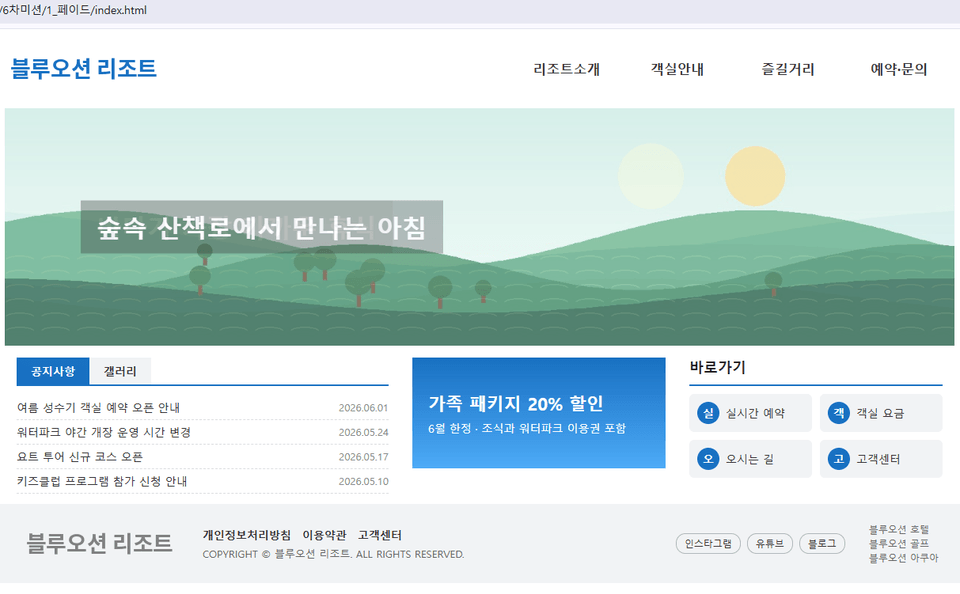Open notice 워터파크 야간 개장 운영 시간 변경
The image size is (960, 594).
pyautogui.click(x=104, y=432)
